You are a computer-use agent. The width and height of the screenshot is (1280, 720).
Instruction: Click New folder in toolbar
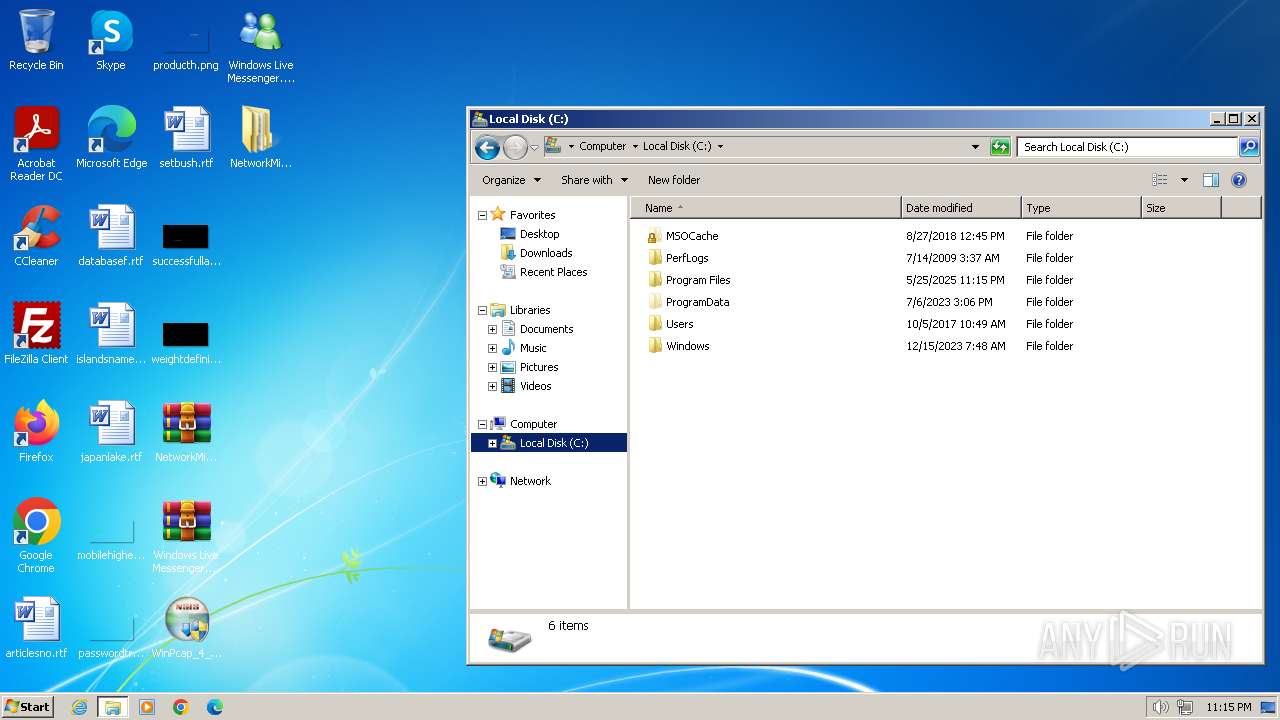coord(674,180)
